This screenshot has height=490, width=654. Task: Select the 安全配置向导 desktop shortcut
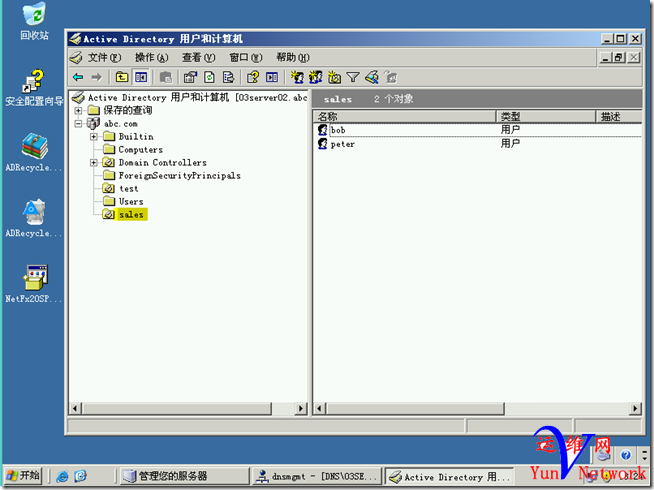pos(34,88)
